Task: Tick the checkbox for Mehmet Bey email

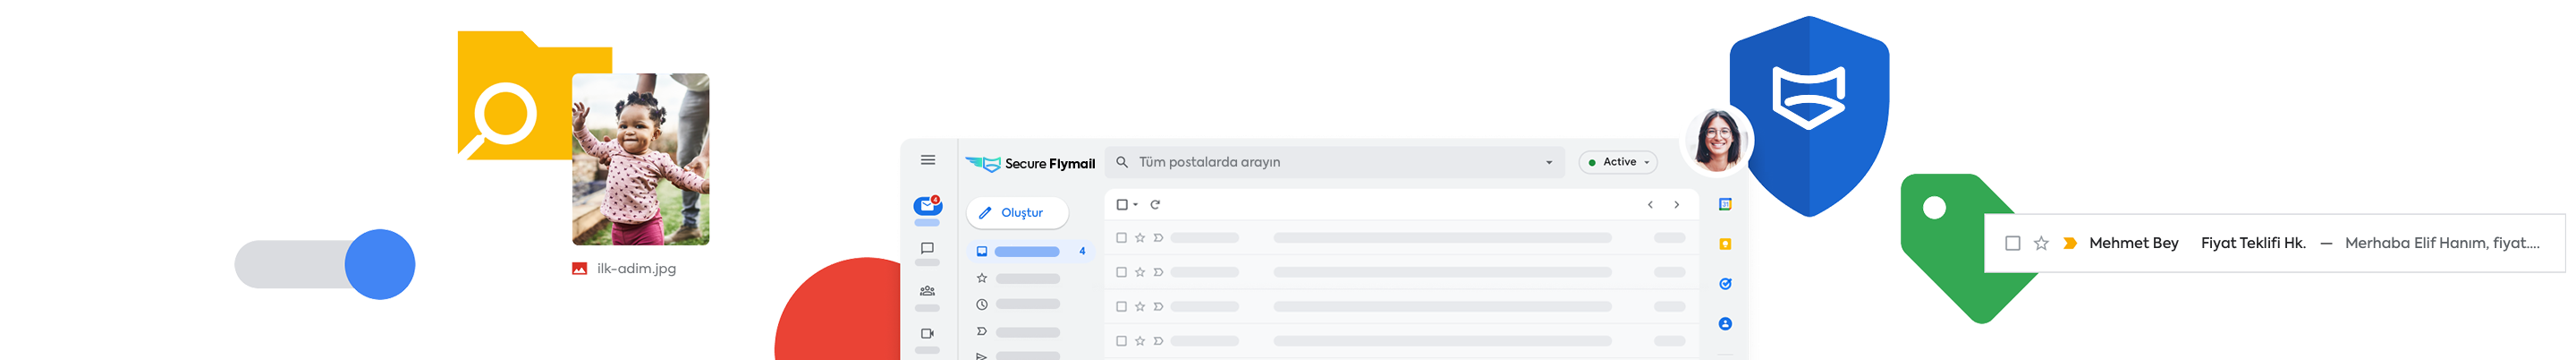Action: tap(2013, 243)
